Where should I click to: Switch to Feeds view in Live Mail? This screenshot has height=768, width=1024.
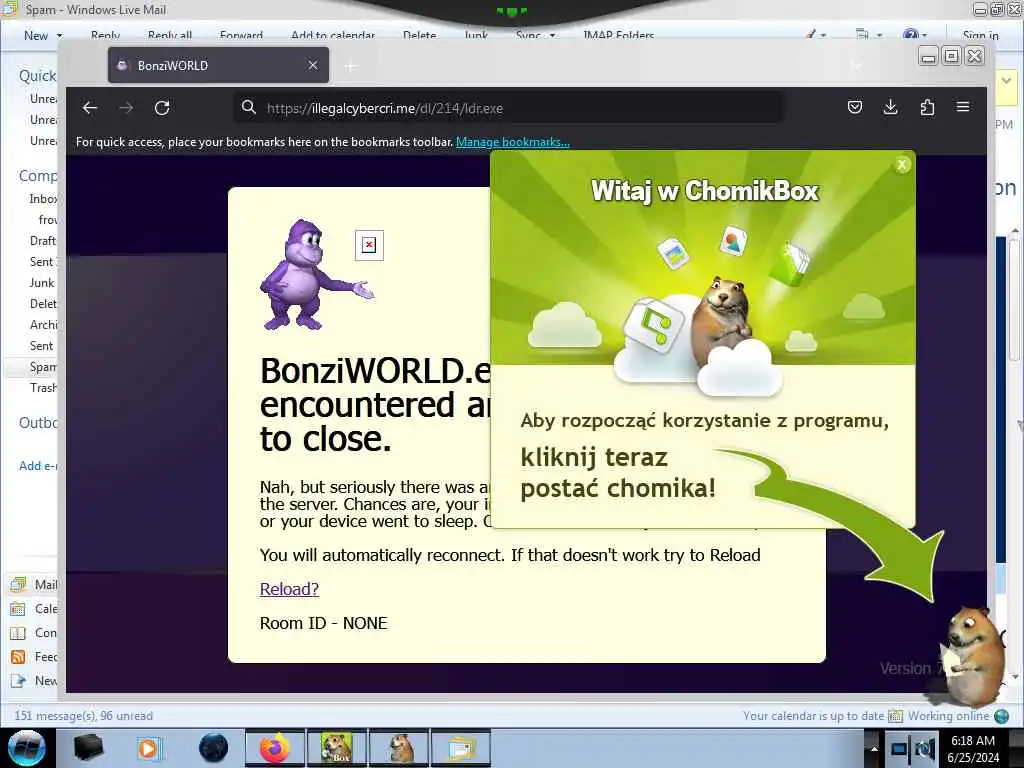[34, 657]
